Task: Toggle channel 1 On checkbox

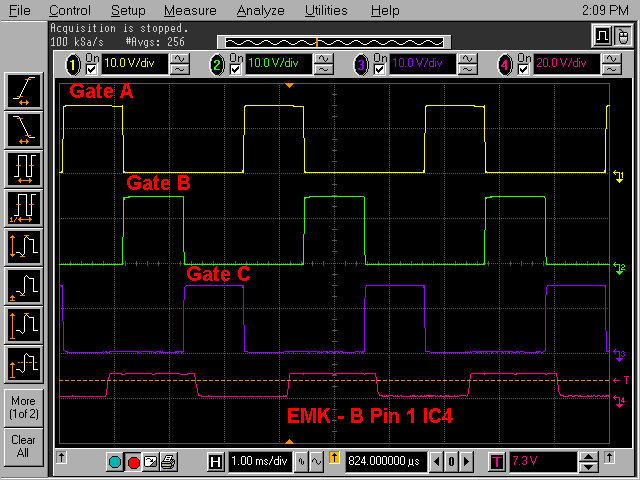Action: pyautogui.click(x=92, y=69)
